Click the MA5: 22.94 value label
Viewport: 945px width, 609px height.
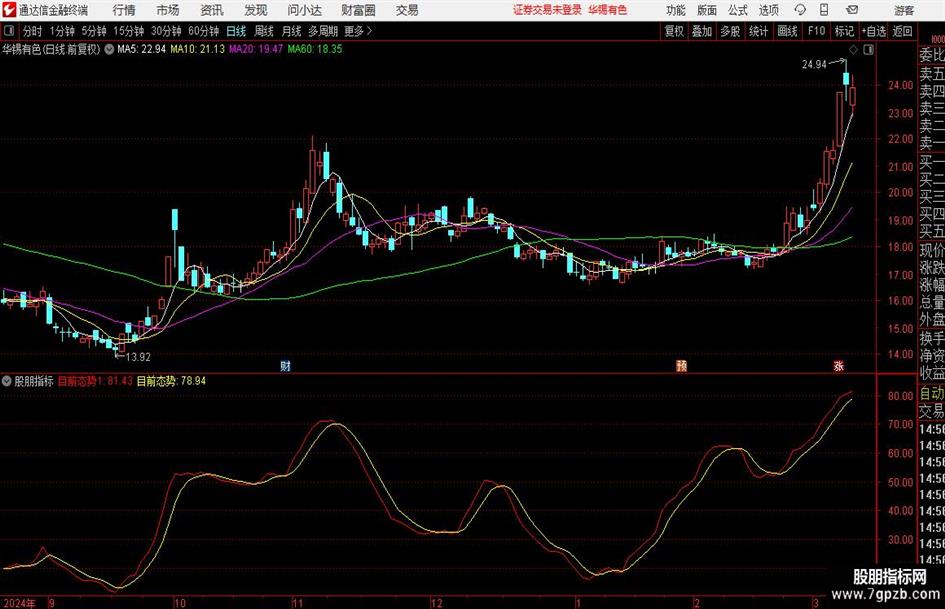pos(141,49)
